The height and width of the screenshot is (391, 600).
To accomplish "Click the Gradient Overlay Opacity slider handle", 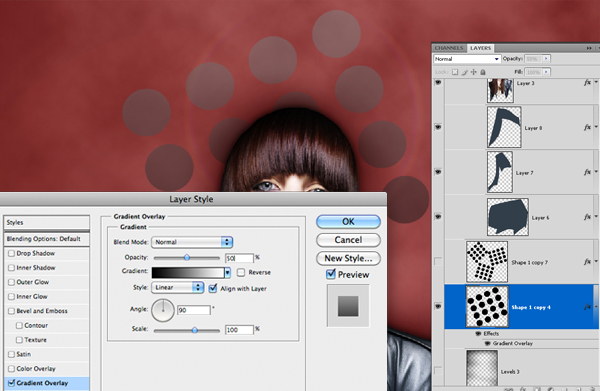I will click(187, 257).
